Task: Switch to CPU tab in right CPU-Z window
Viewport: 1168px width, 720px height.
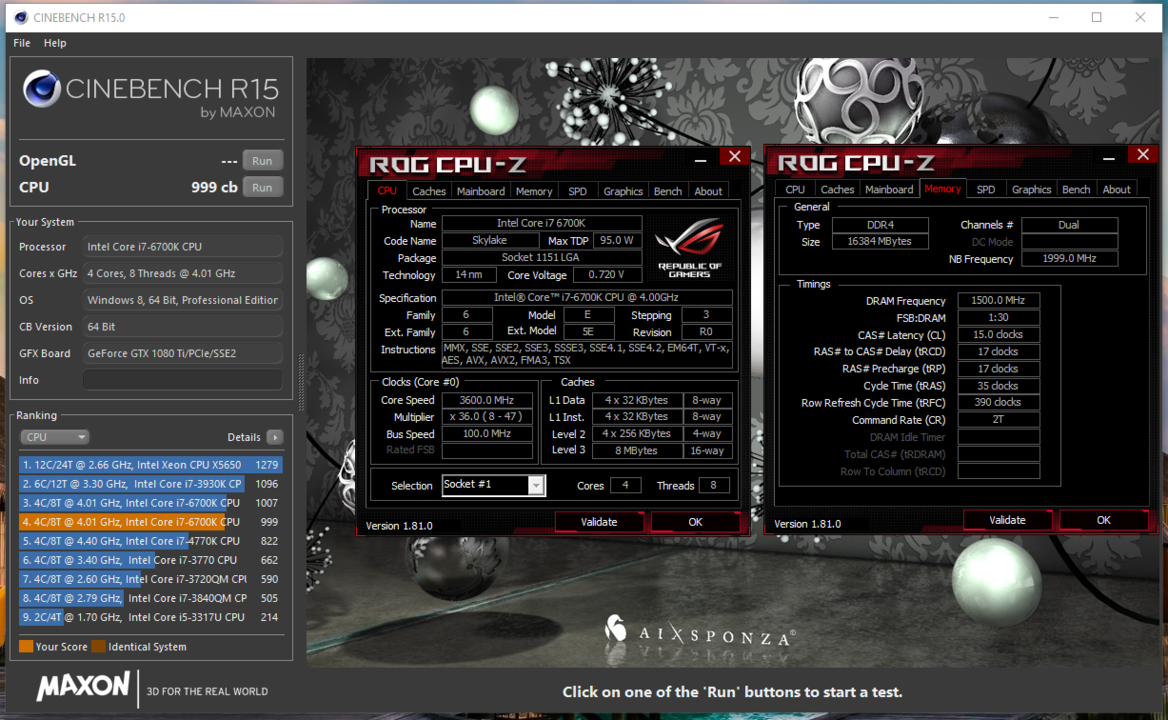Action: tap(795, 189)
